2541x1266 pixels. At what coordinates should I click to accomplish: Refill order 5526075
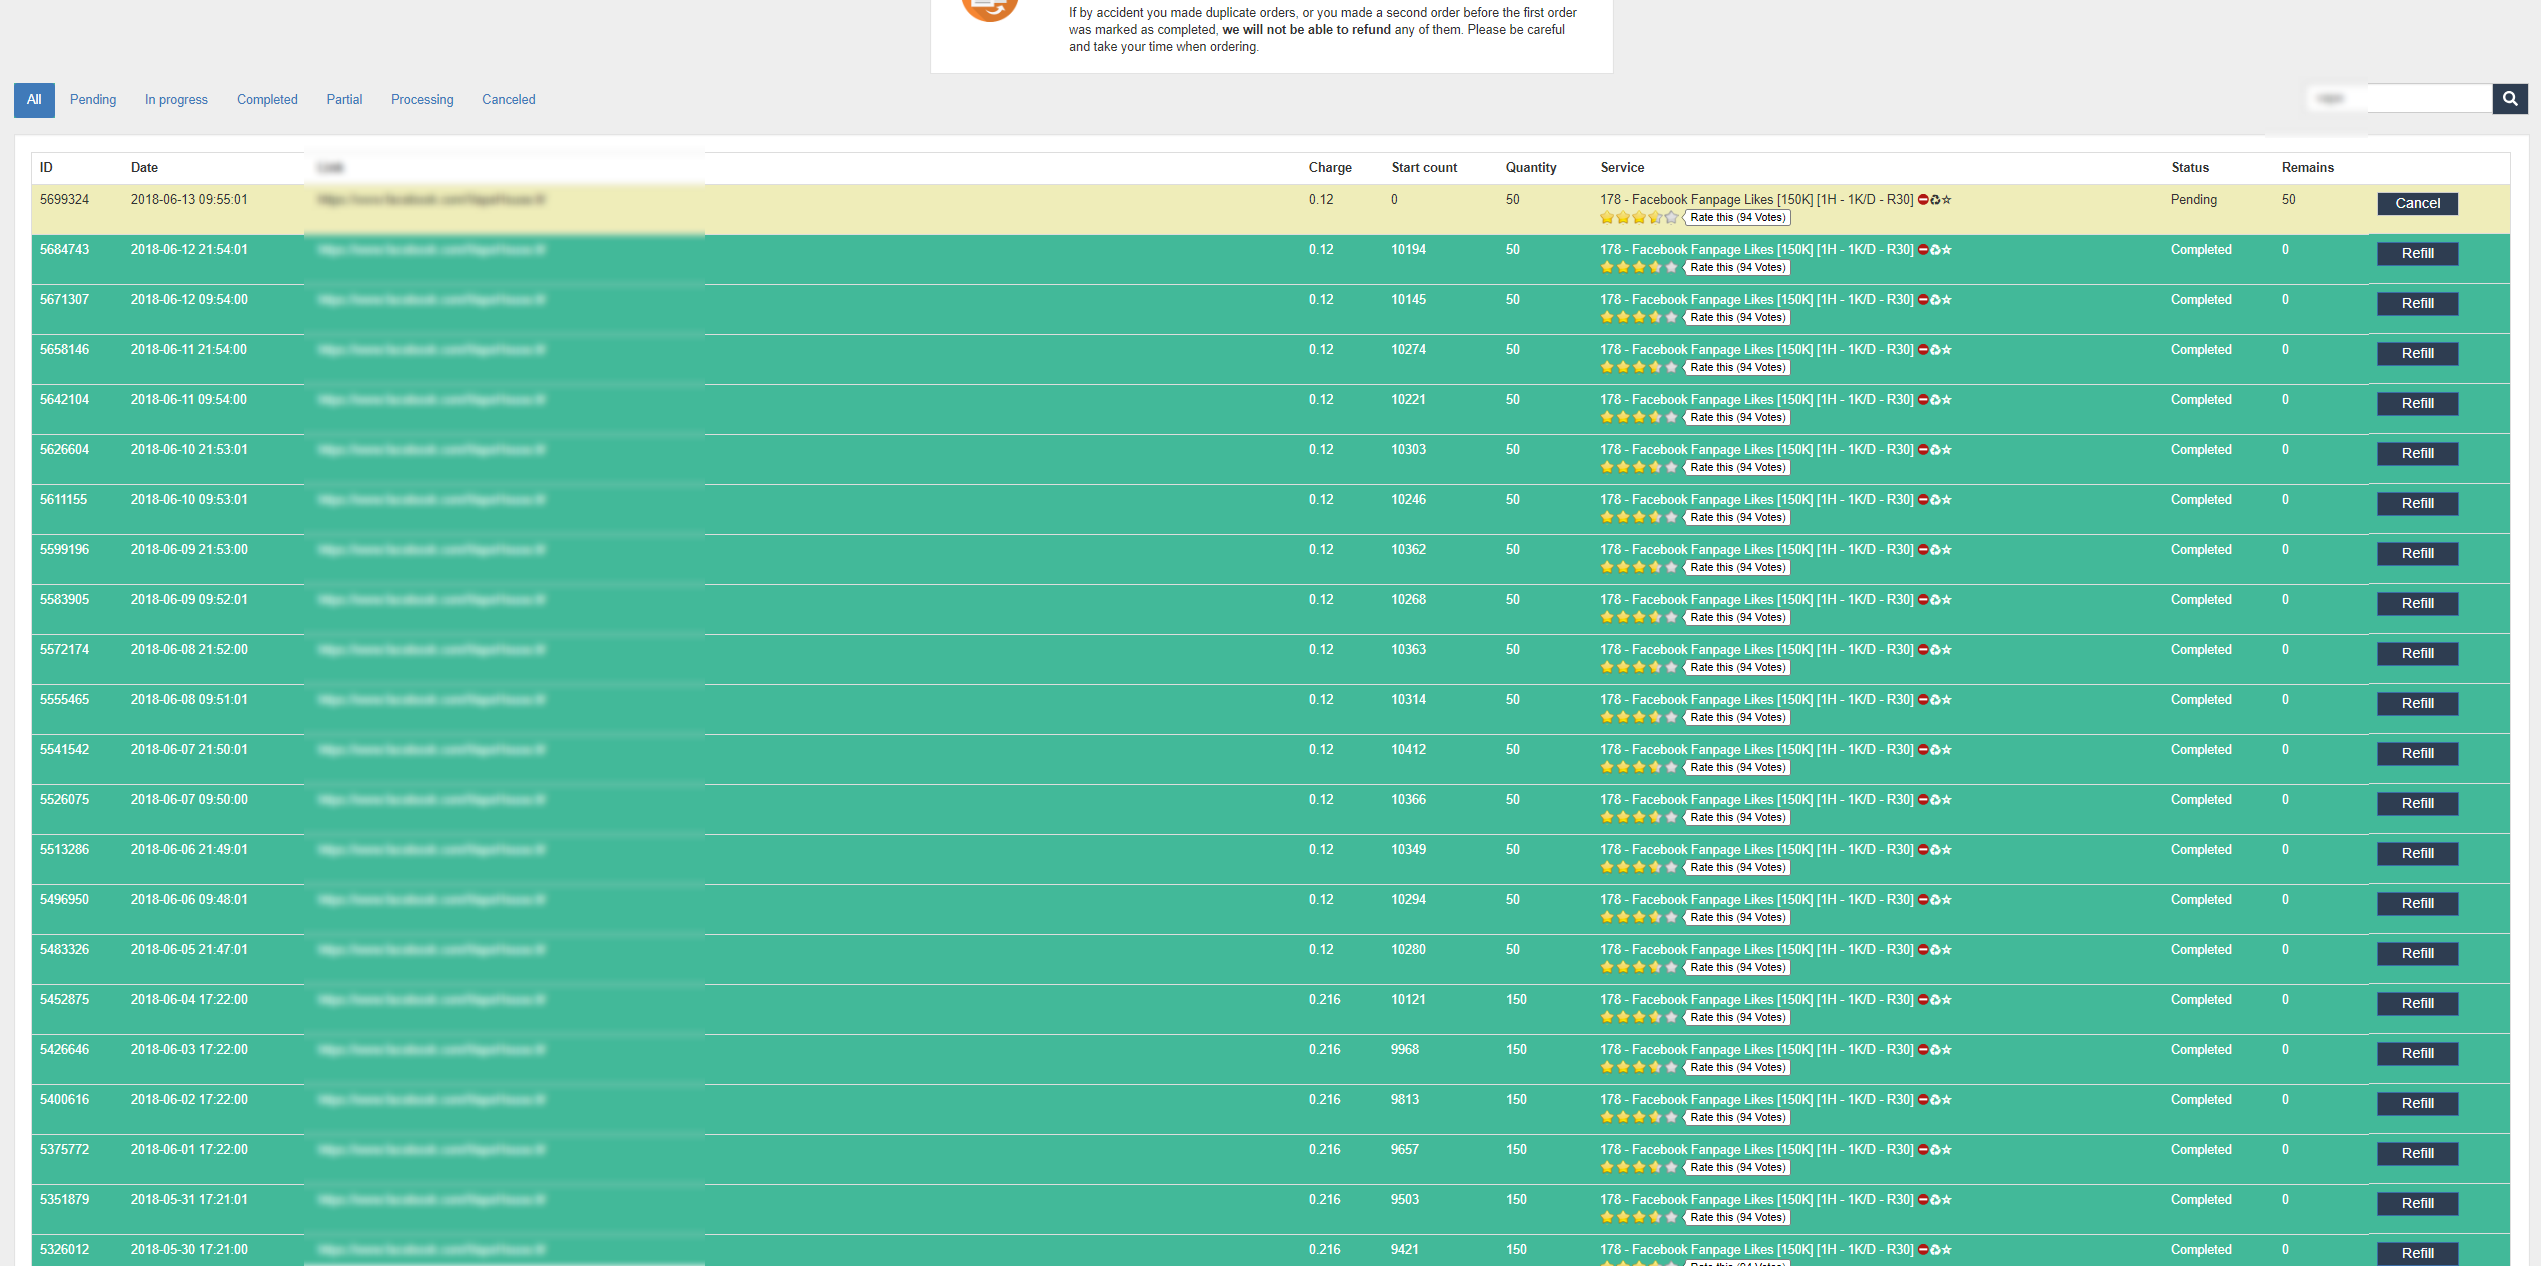coord(2418,803)
